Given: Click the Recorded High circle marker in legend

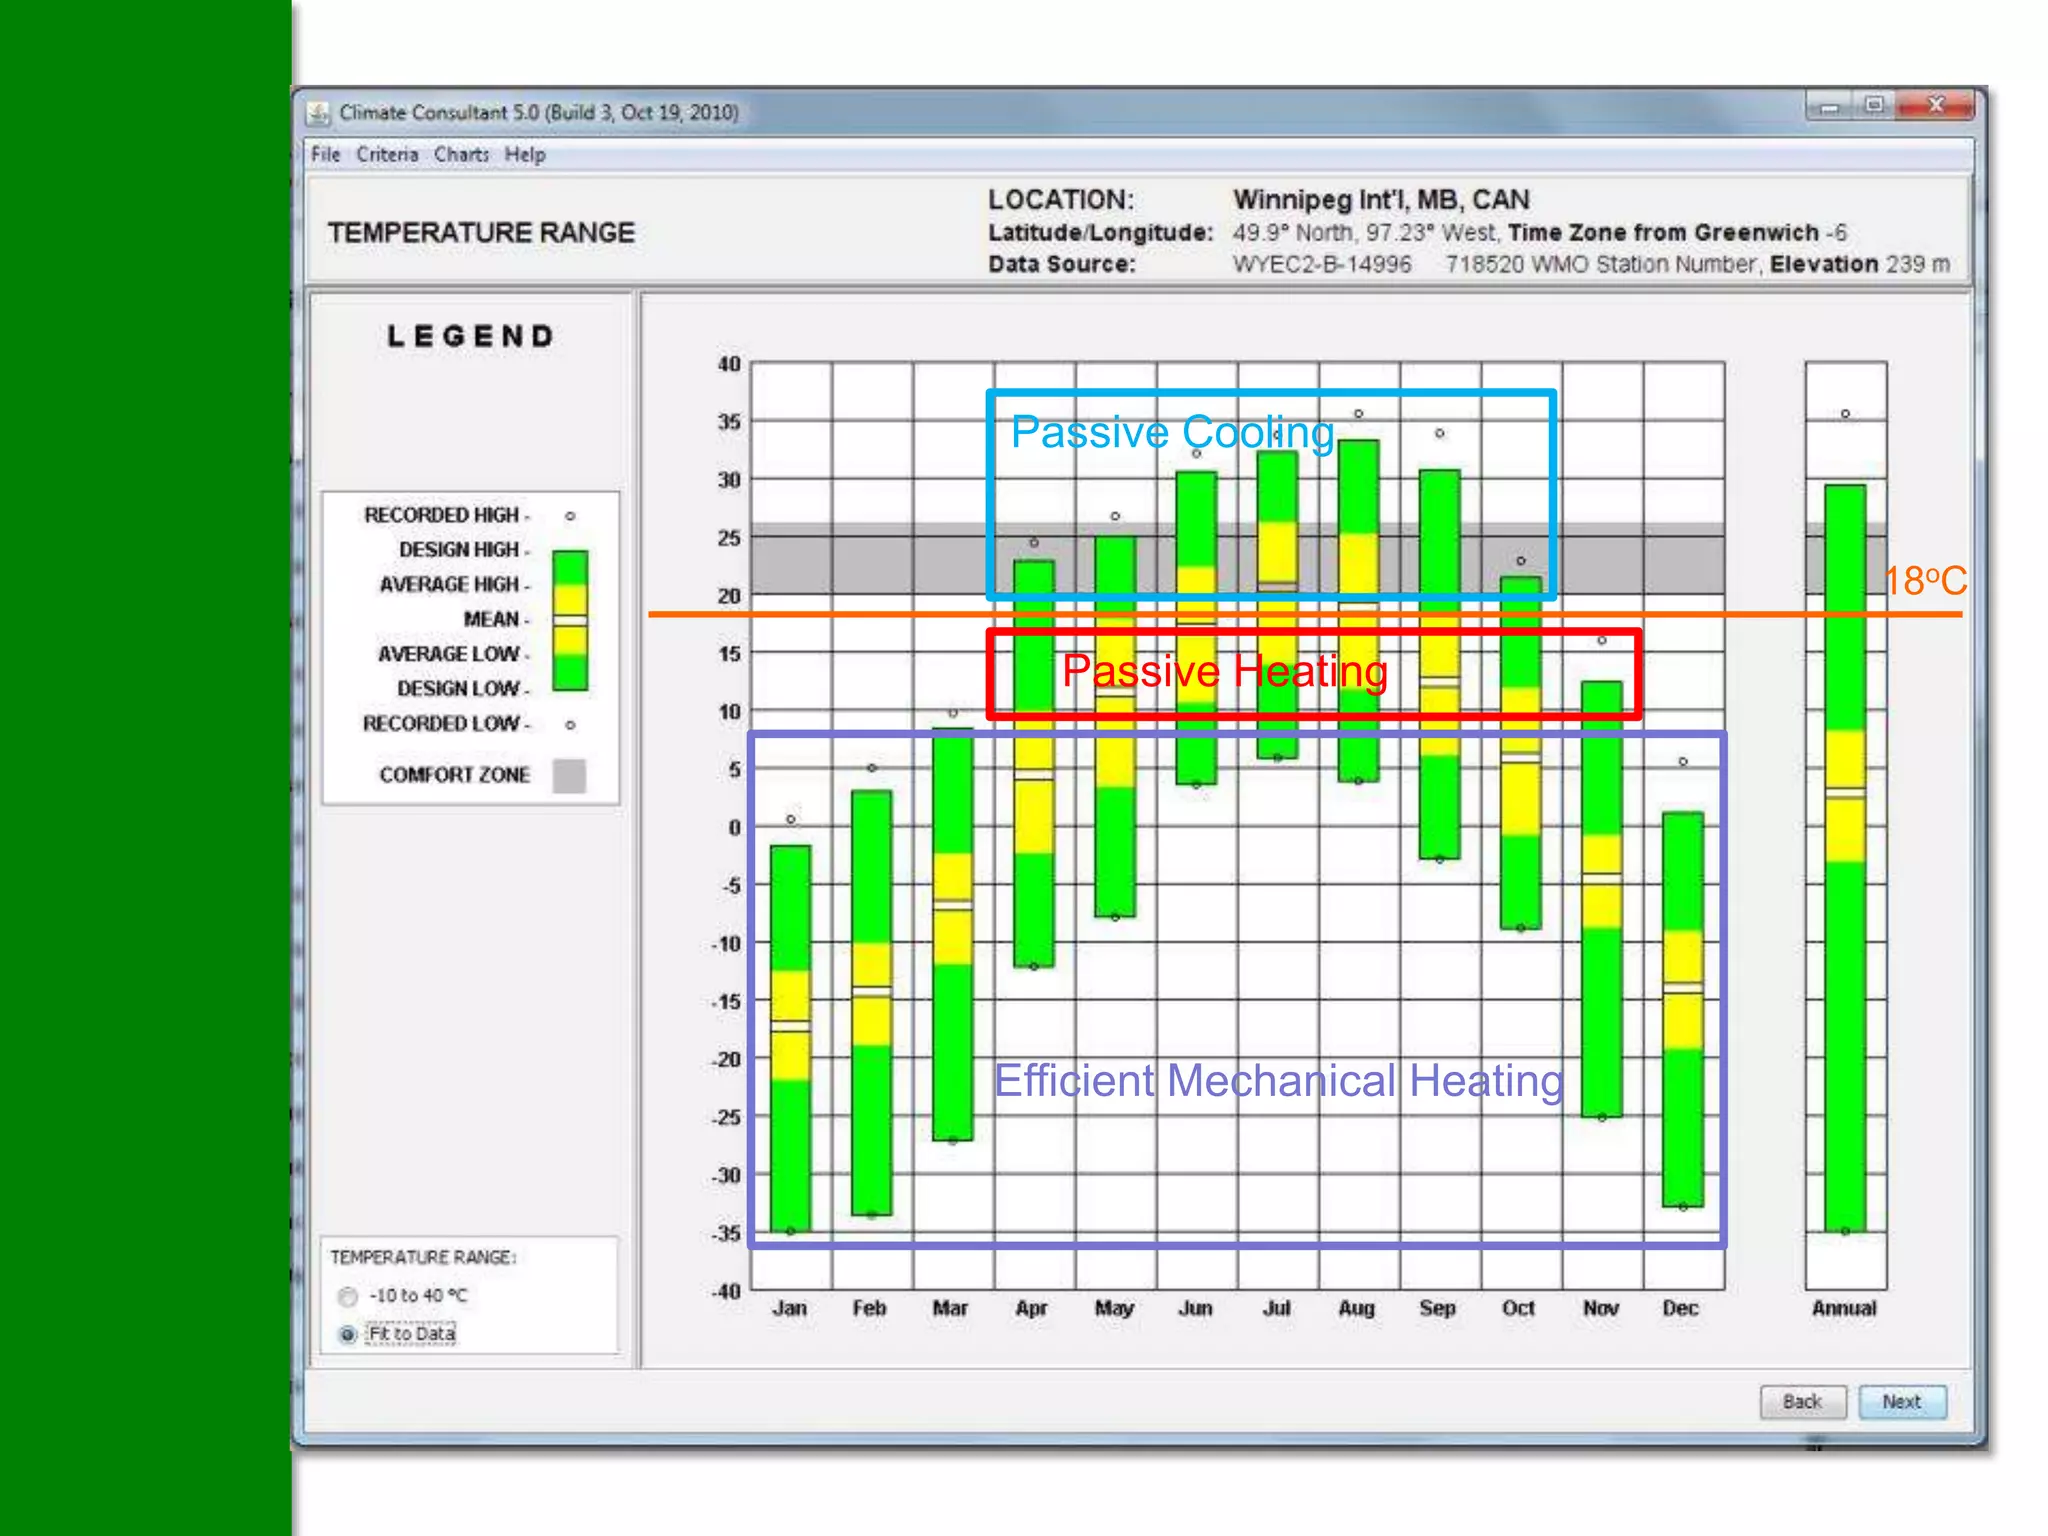Looking at the screenshot, I should point(570,516).
